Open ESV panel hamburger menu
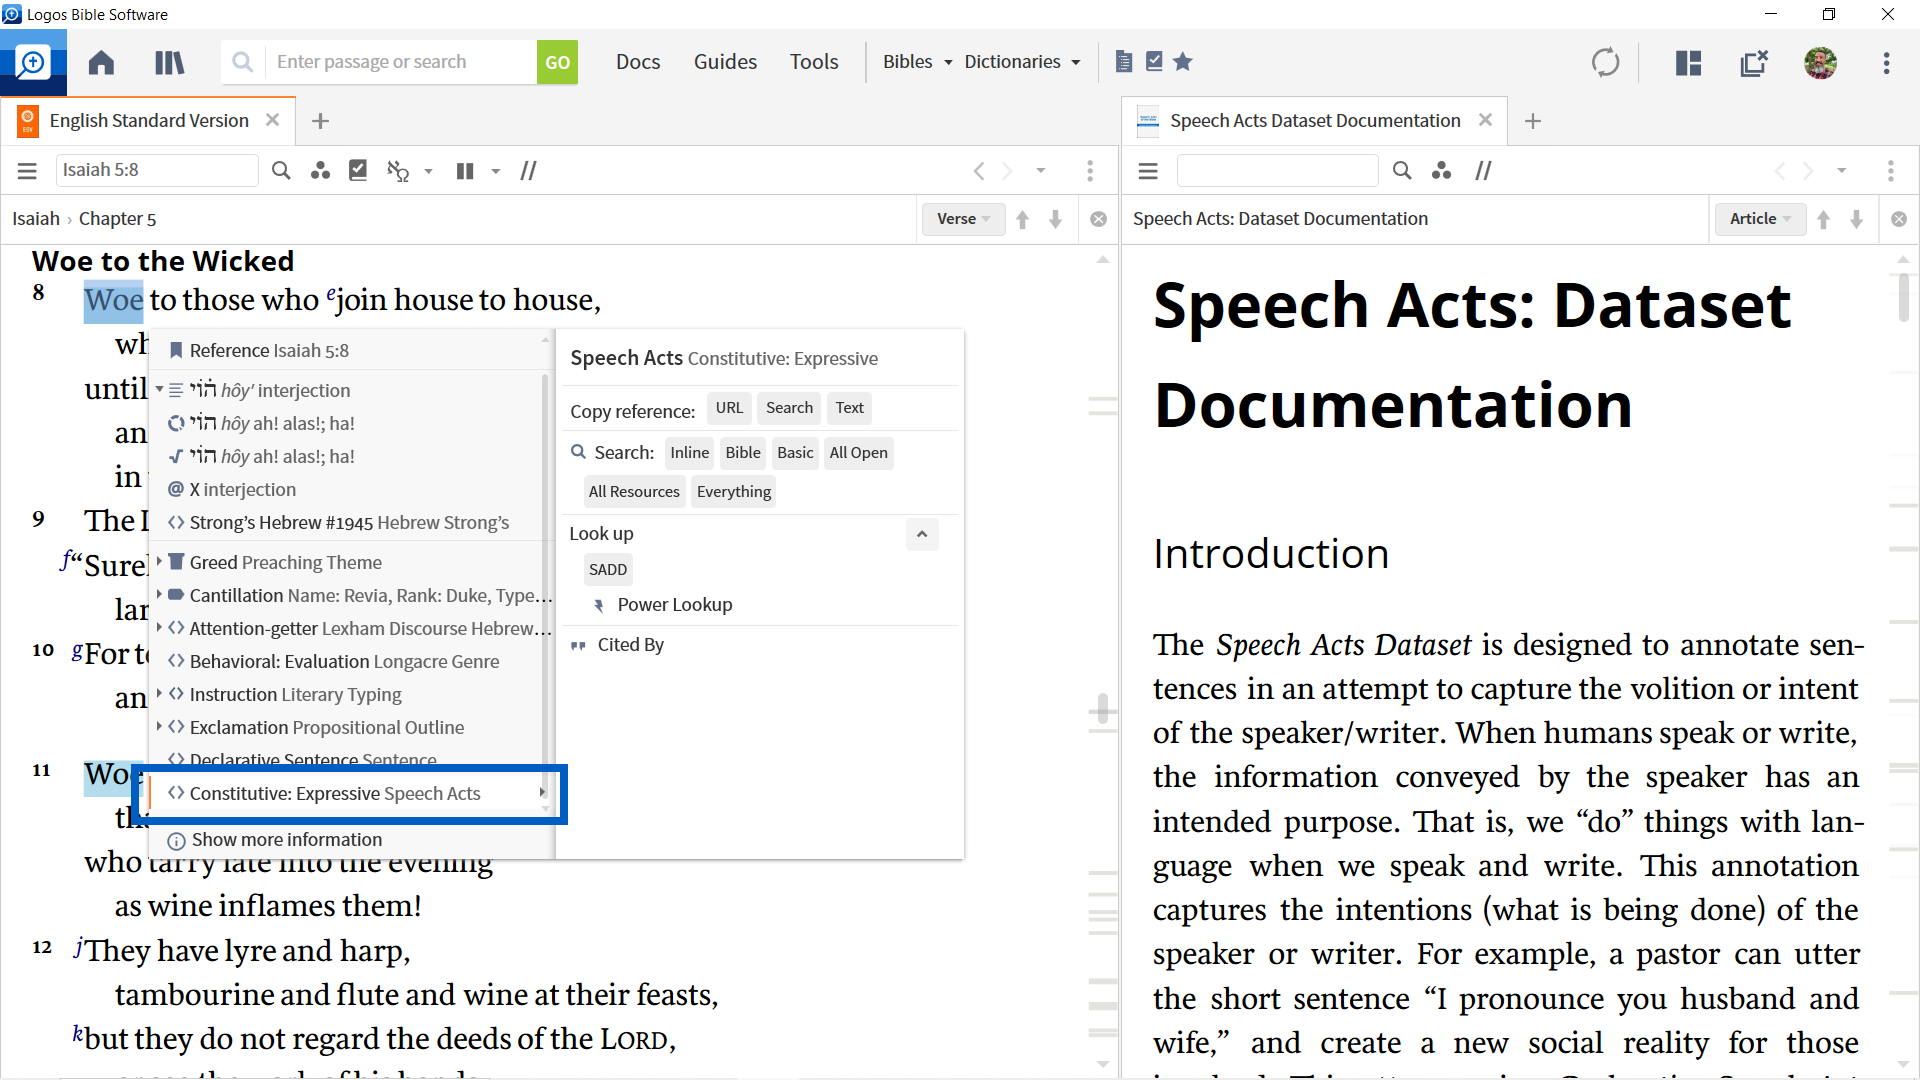Viewport: 1920px width, 1080px height. pyautogui.click(x=27, y=171)
